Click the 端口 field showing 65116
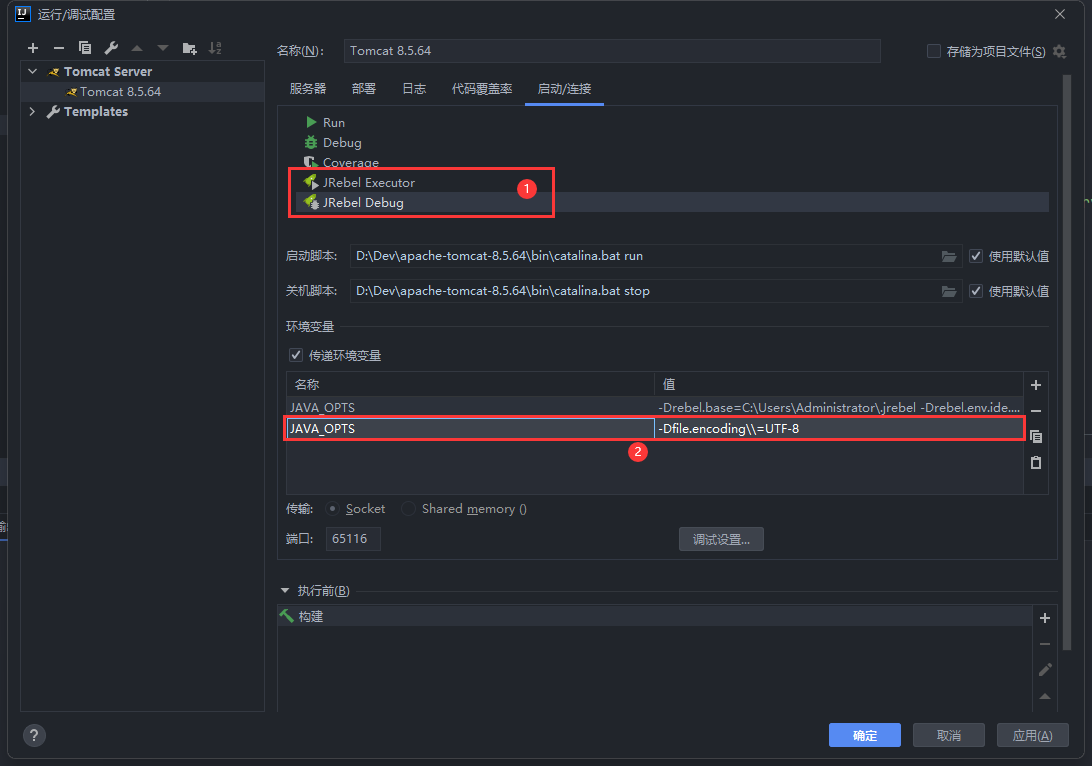The image size is (1092, 766). coord(353,539)
